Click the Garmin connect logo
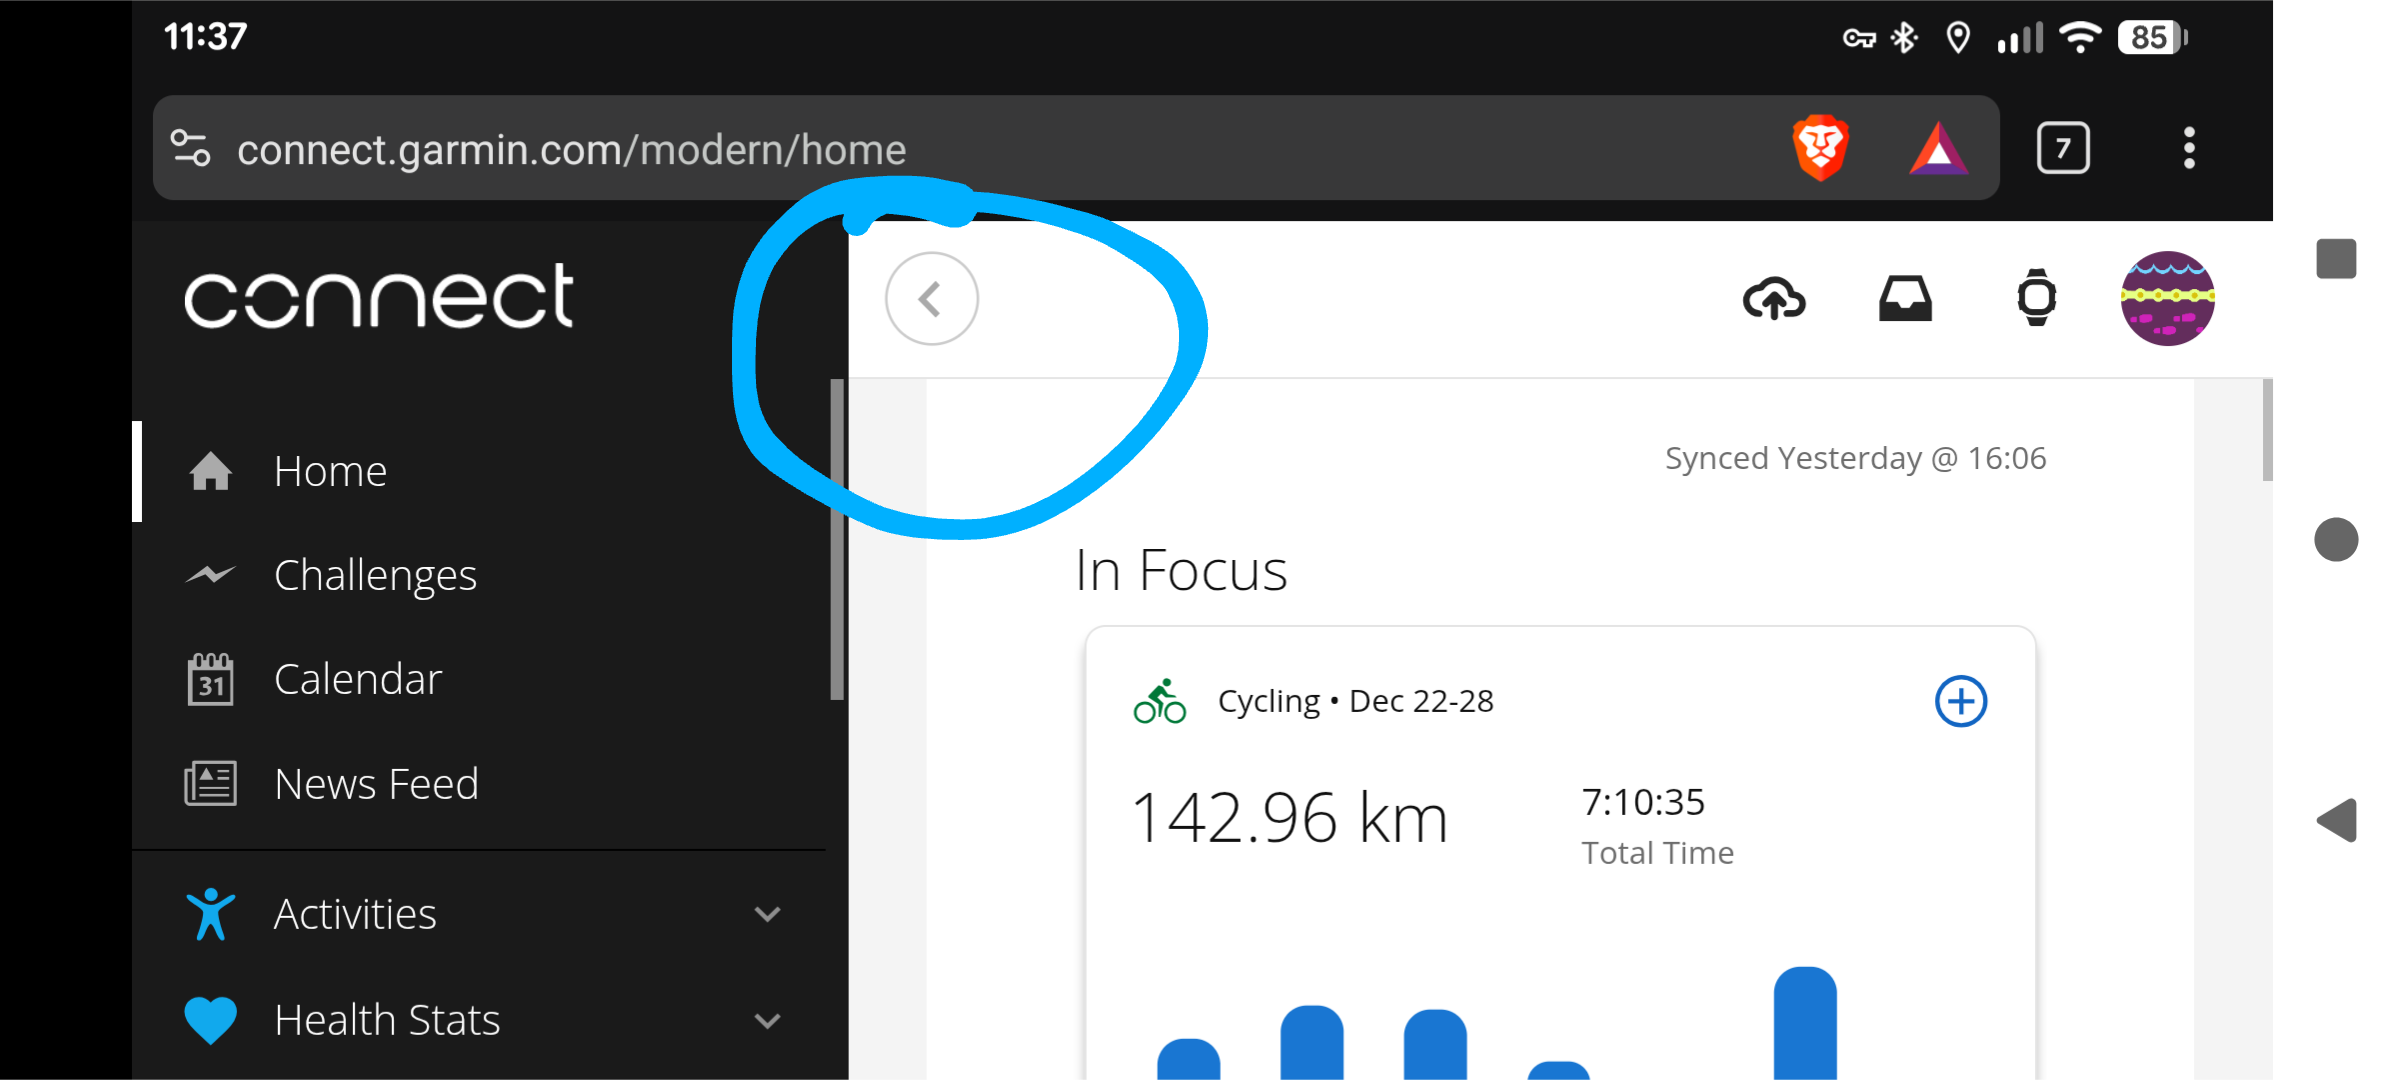Viewport: 2399px width, 1080px height. point(379,297)
